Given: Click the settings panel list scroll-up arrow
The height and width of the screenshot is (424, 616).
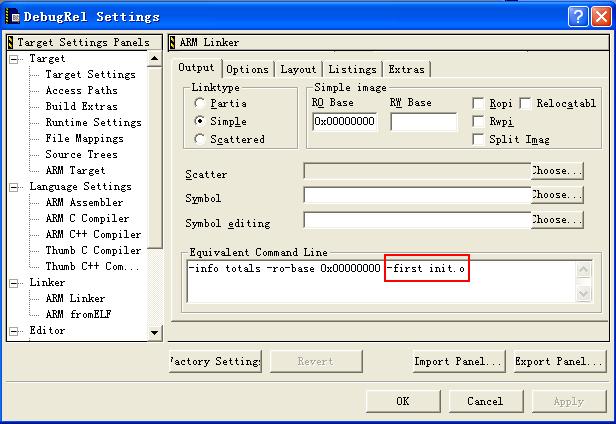Looking at the screenshot, I should tap(154, 59).
